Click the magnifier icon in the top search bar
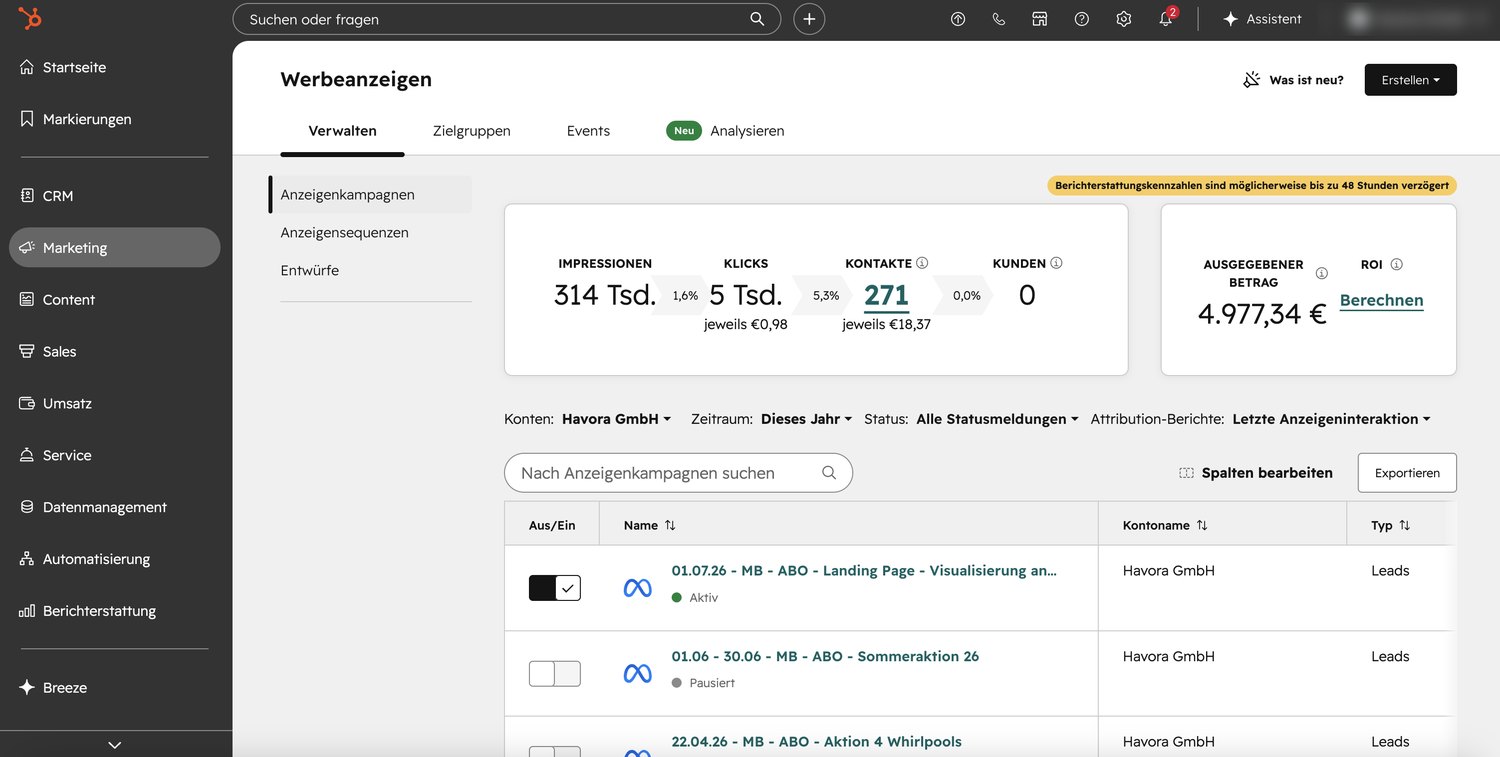Viewport: 1500px width, 757px height. (758, 19)
